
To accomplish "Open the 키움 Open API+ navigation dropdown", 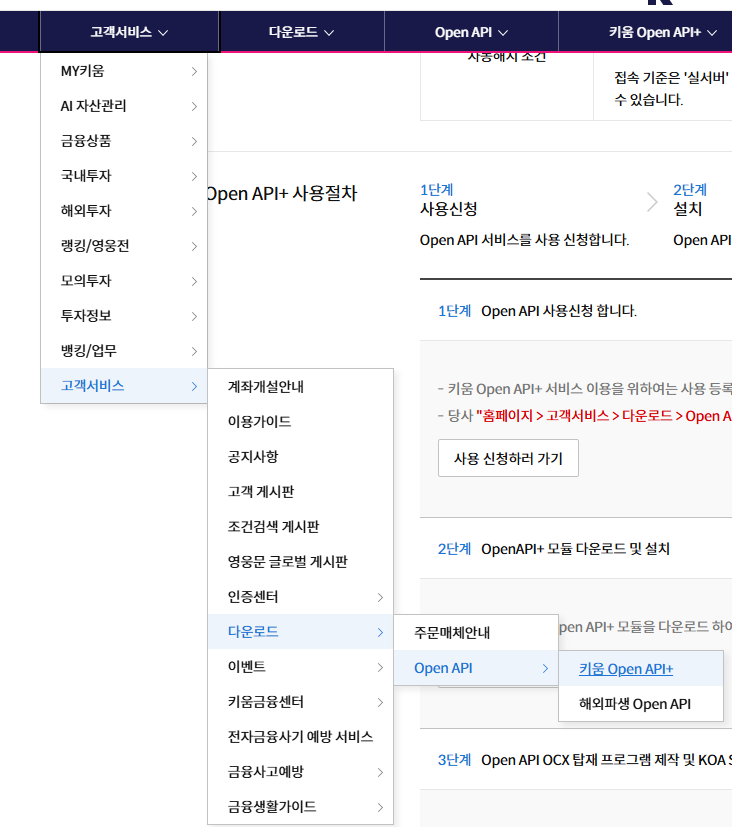I will (662, 32).
